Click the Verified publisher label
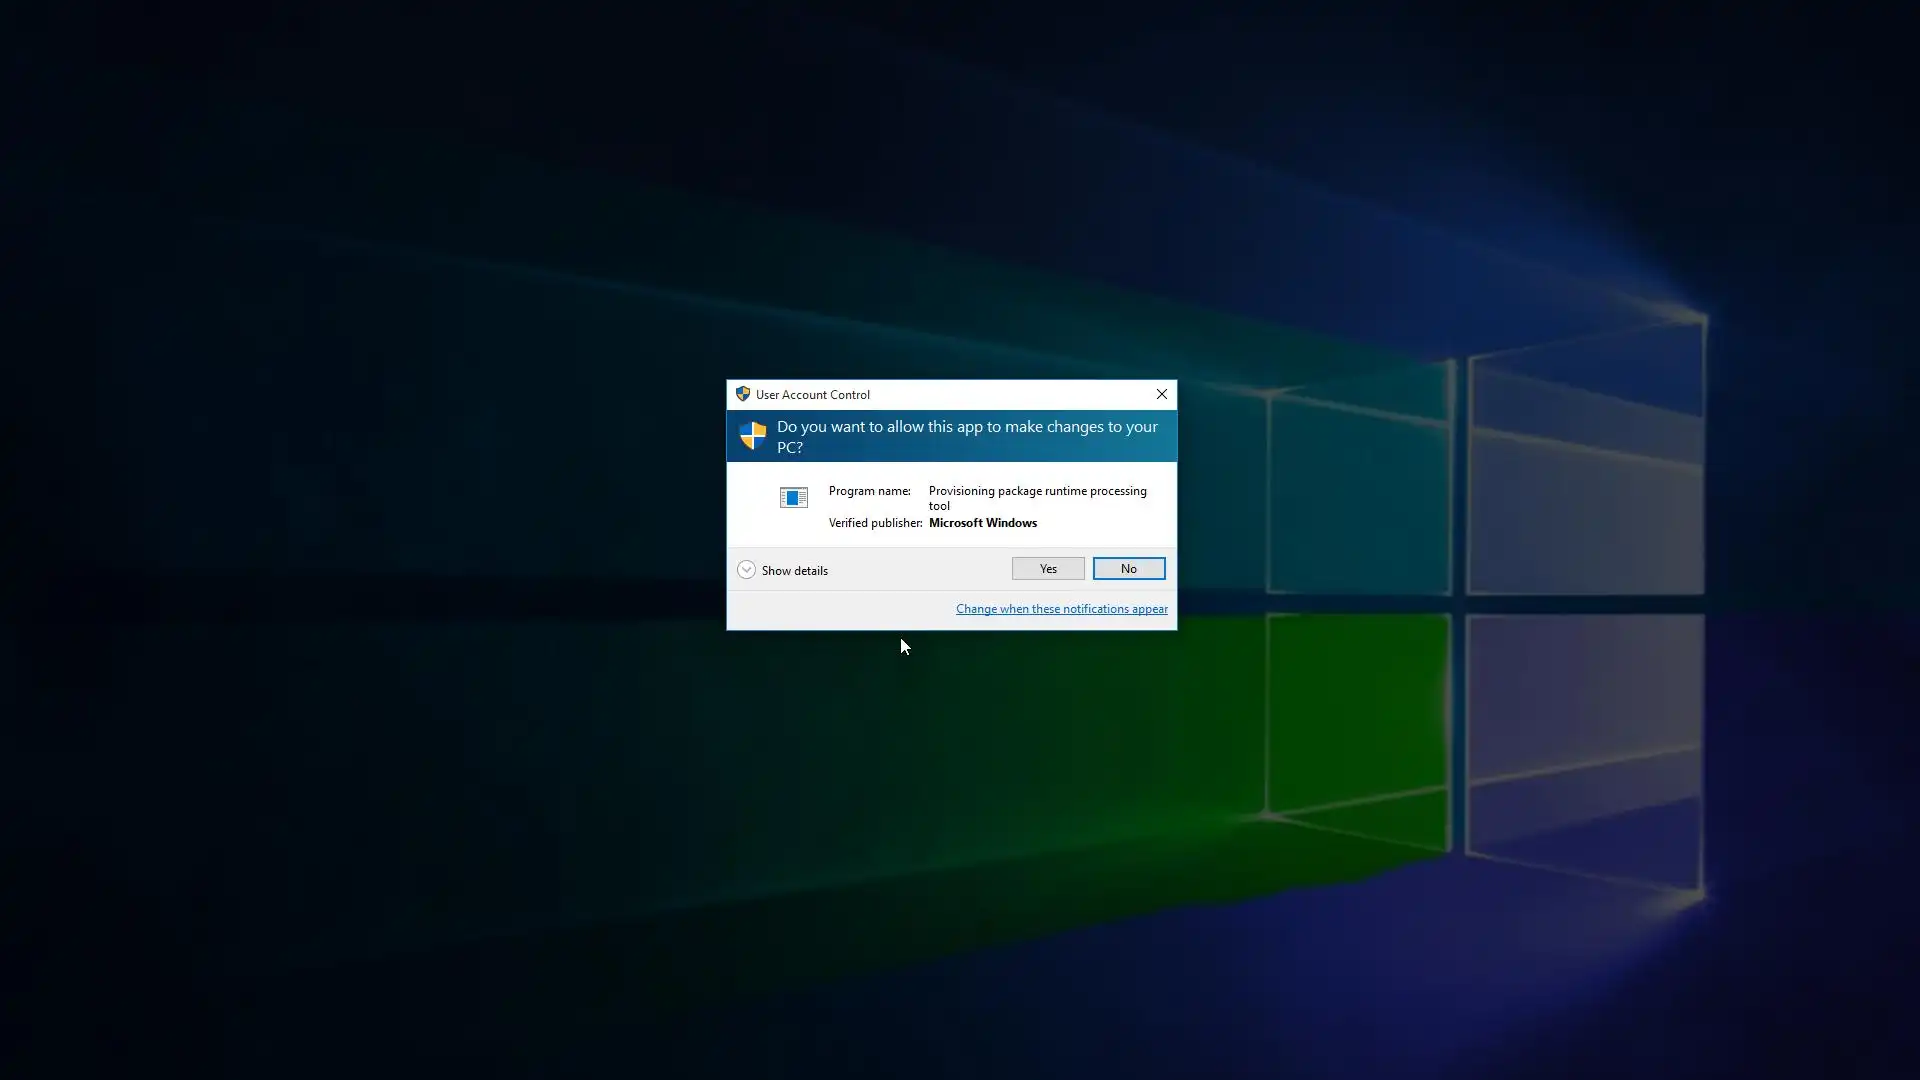The image size is (1920, 1080). pos(875,523)
